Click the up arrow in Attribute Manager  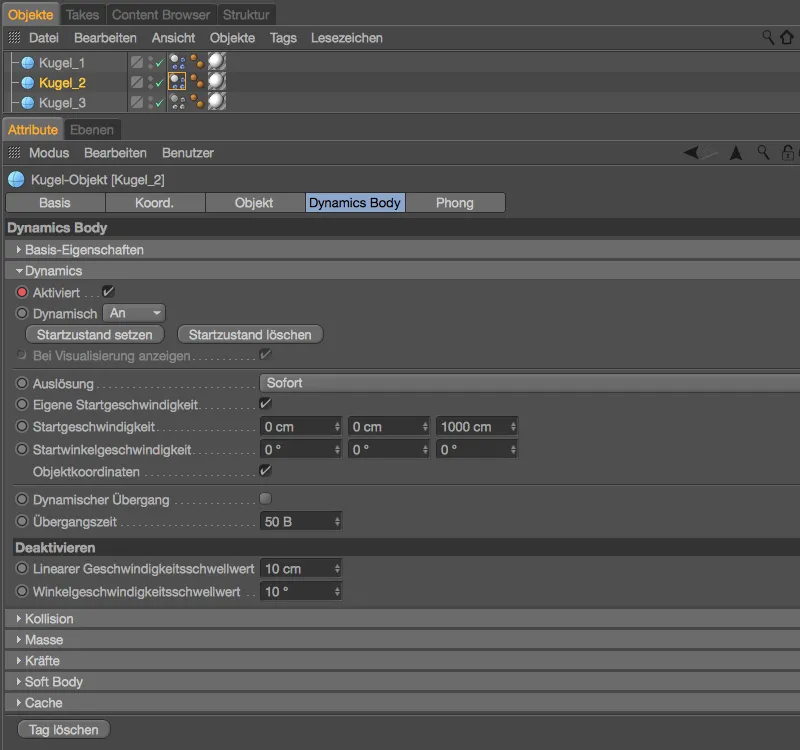736,153
